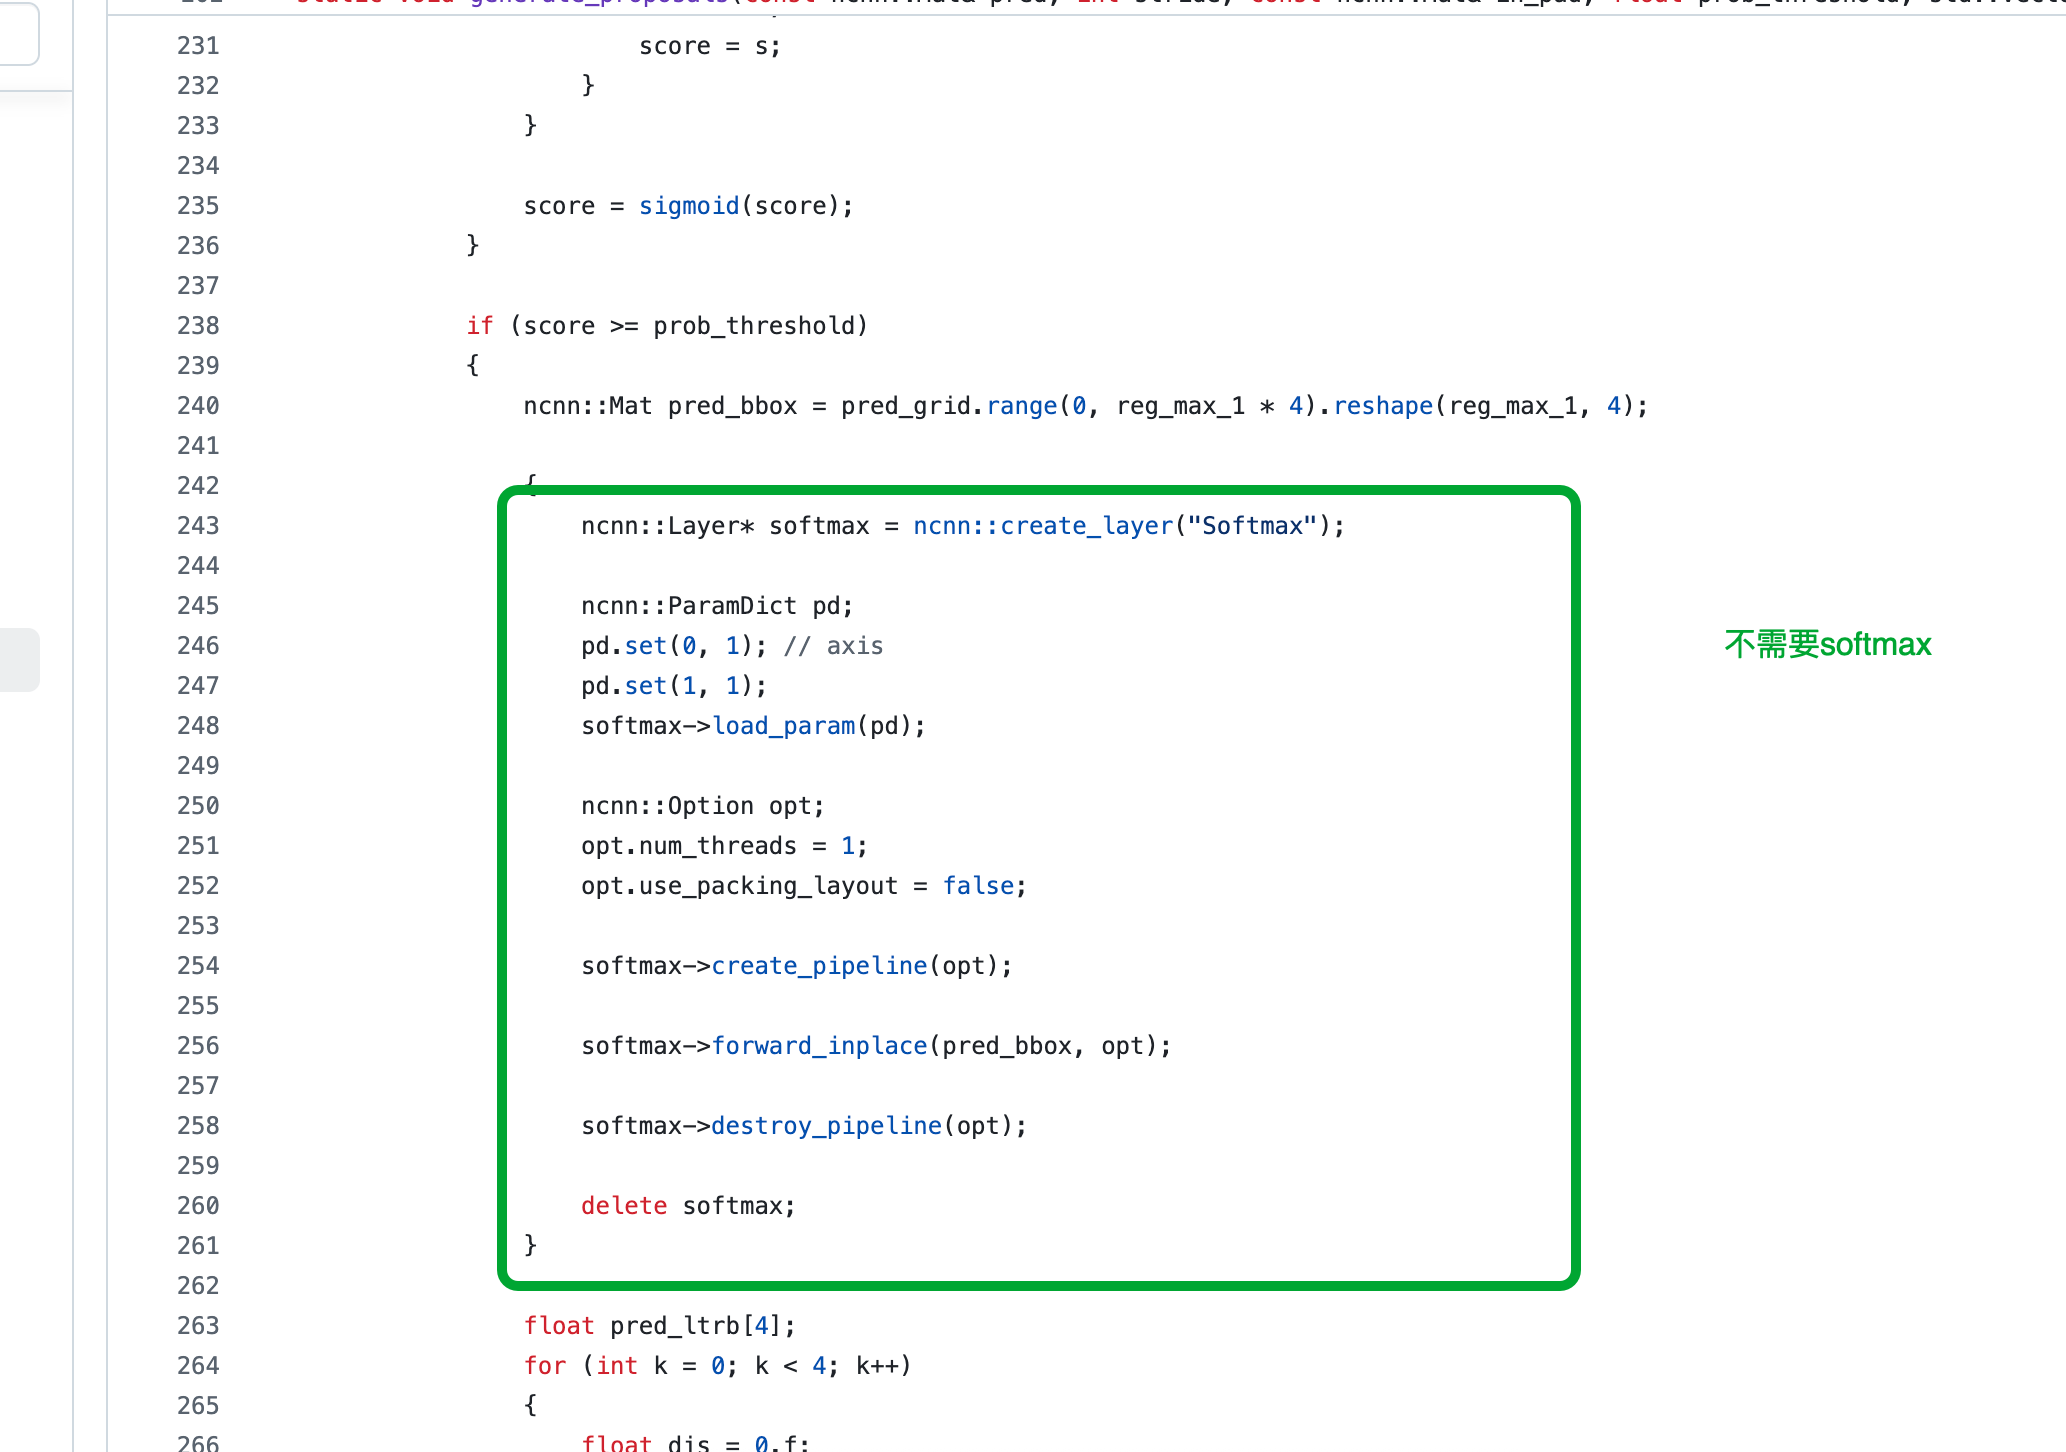Click the reshape method on line 240

pos(1383,406)
